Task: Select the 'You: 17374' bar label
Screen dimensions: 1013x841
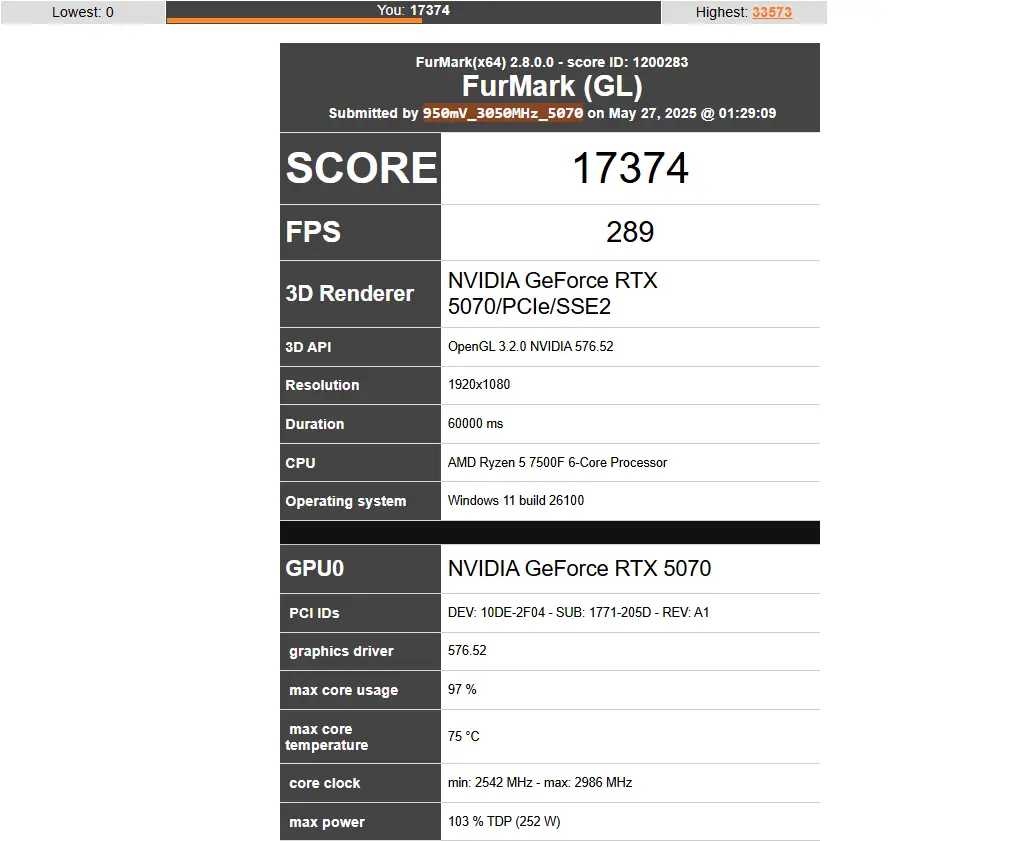Action: (413, 10)
